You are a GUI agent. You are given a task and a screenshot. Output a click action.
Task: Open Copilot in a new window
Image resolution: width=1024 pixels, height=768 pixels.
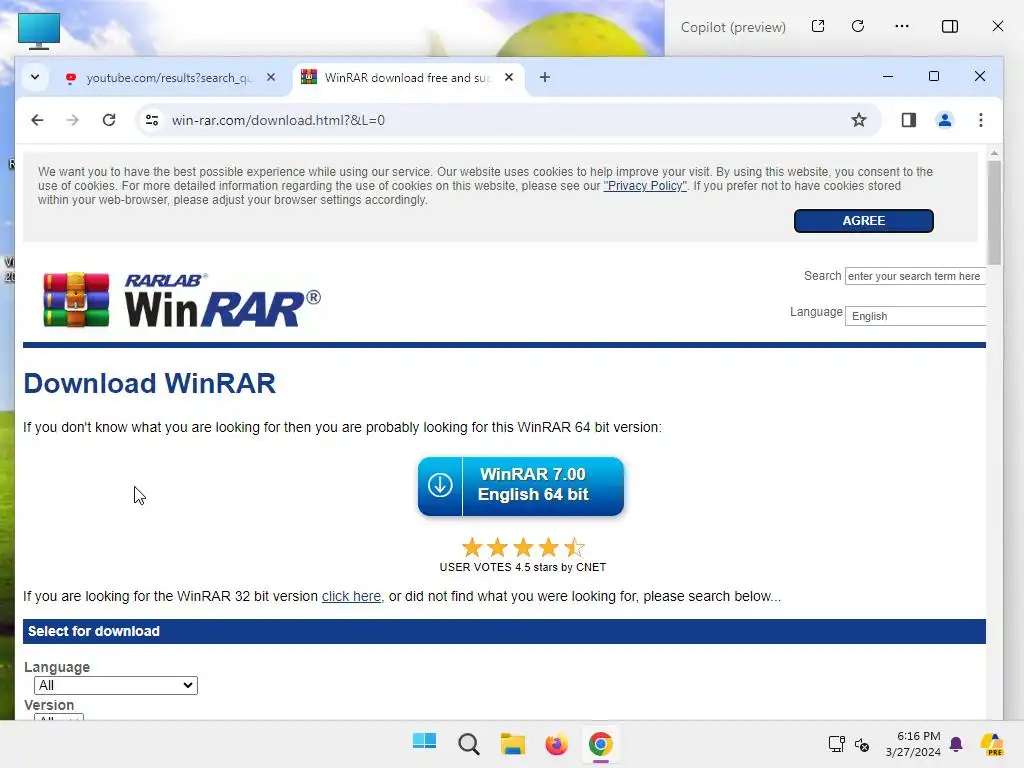pos(818,26)
